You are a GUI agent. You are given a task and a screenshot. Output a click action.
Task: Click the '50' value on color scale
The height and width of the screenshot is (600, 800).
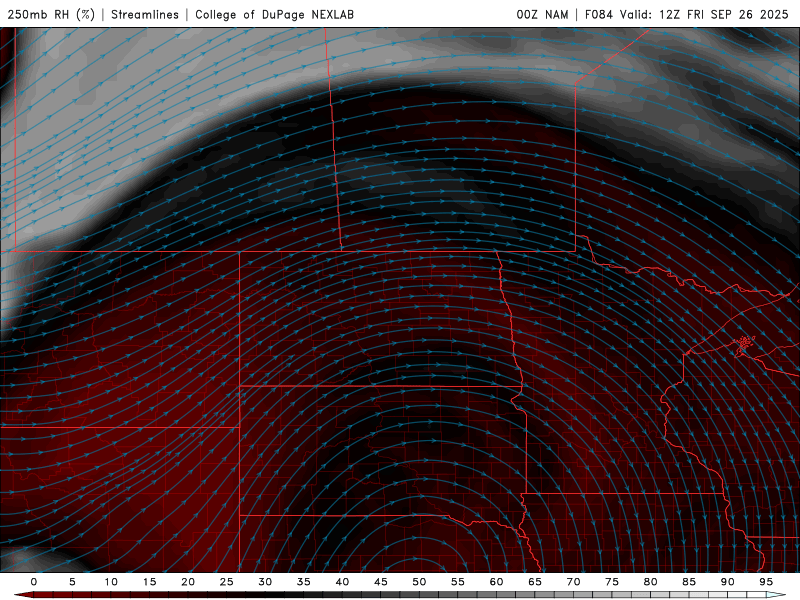point(419,582)
